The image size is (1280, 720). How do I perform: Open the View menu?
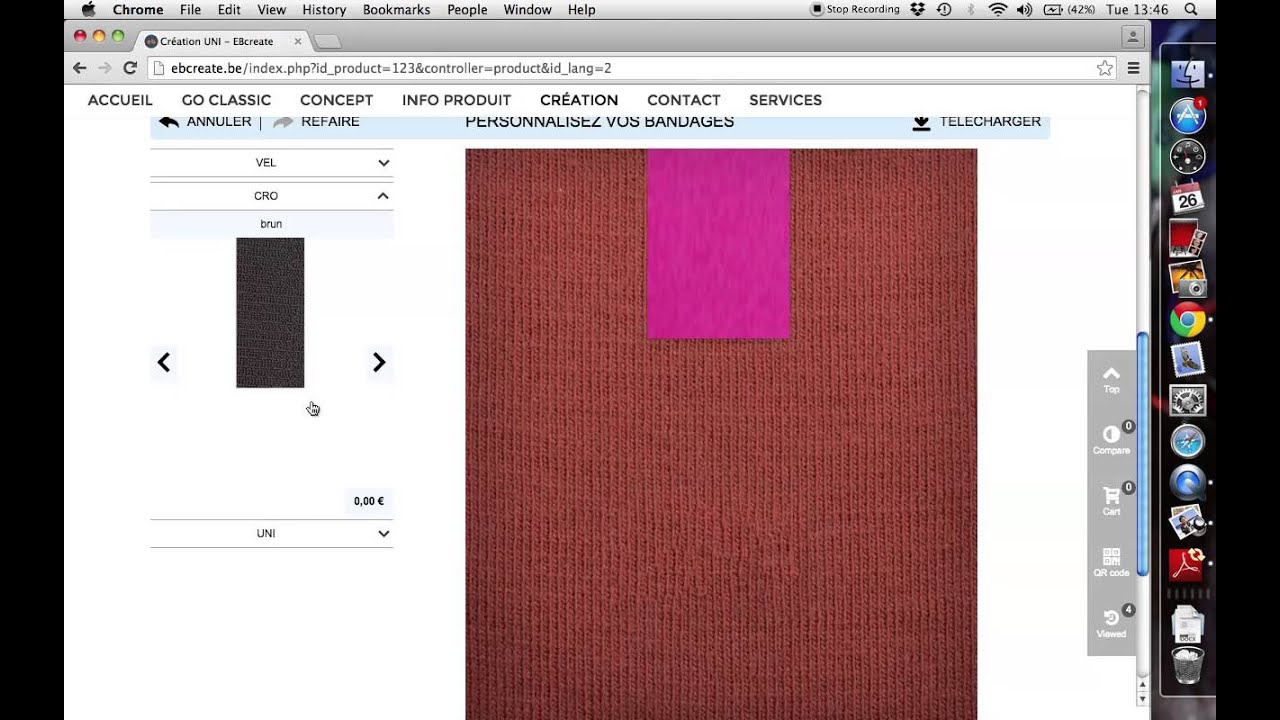[272, 9]
